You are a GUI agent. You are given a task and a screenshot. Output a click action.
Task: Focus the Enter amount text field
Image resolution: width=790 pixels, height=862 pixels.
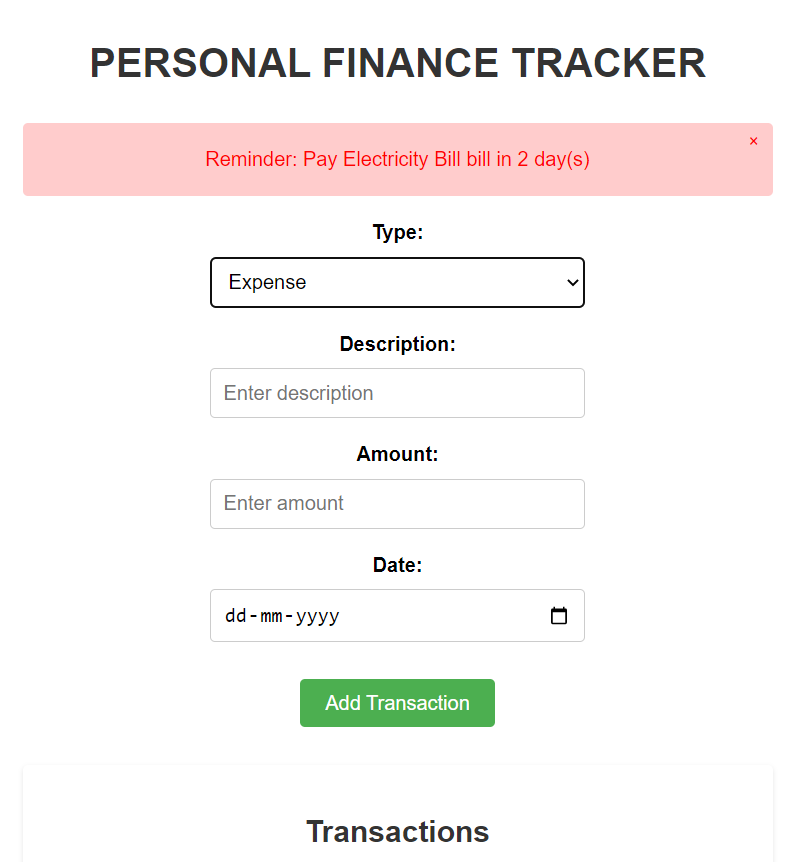[397, 503]
